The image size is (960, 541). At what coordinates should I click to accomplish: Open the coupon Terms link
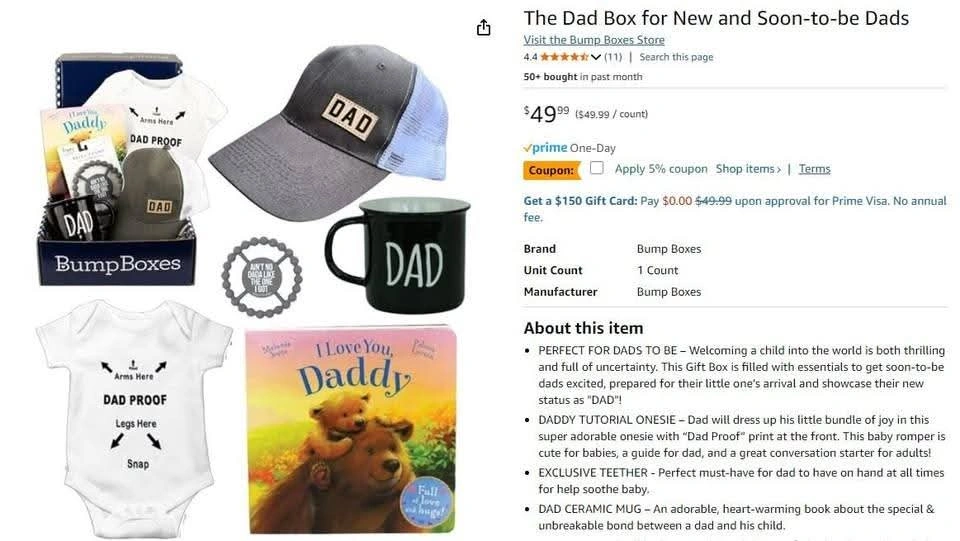[814, 169]
